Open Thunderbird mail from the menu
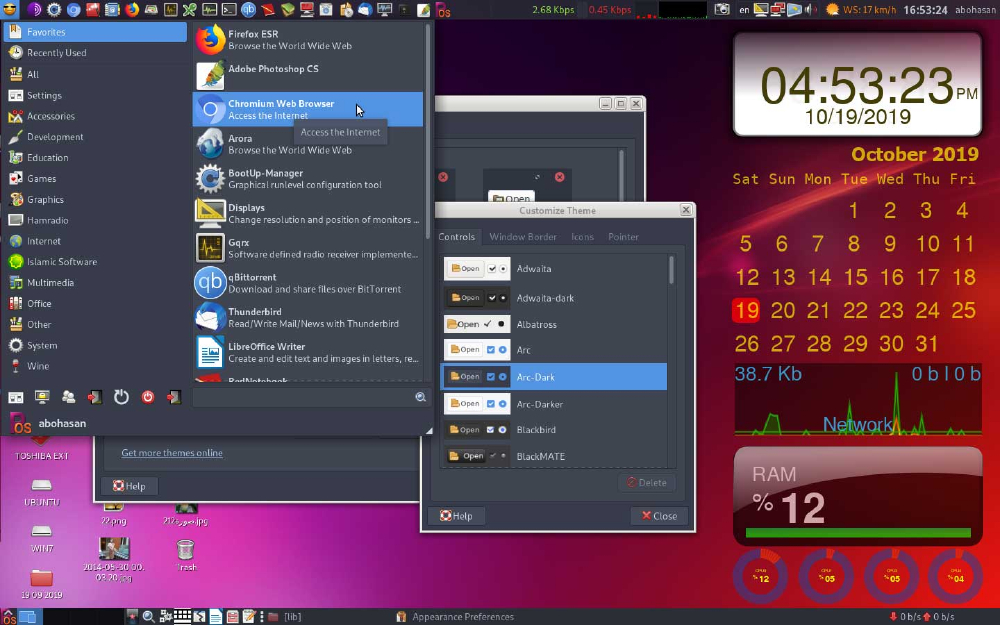Image resolution: width=1000 pixels, height=625 pixels. click(308, 318)
